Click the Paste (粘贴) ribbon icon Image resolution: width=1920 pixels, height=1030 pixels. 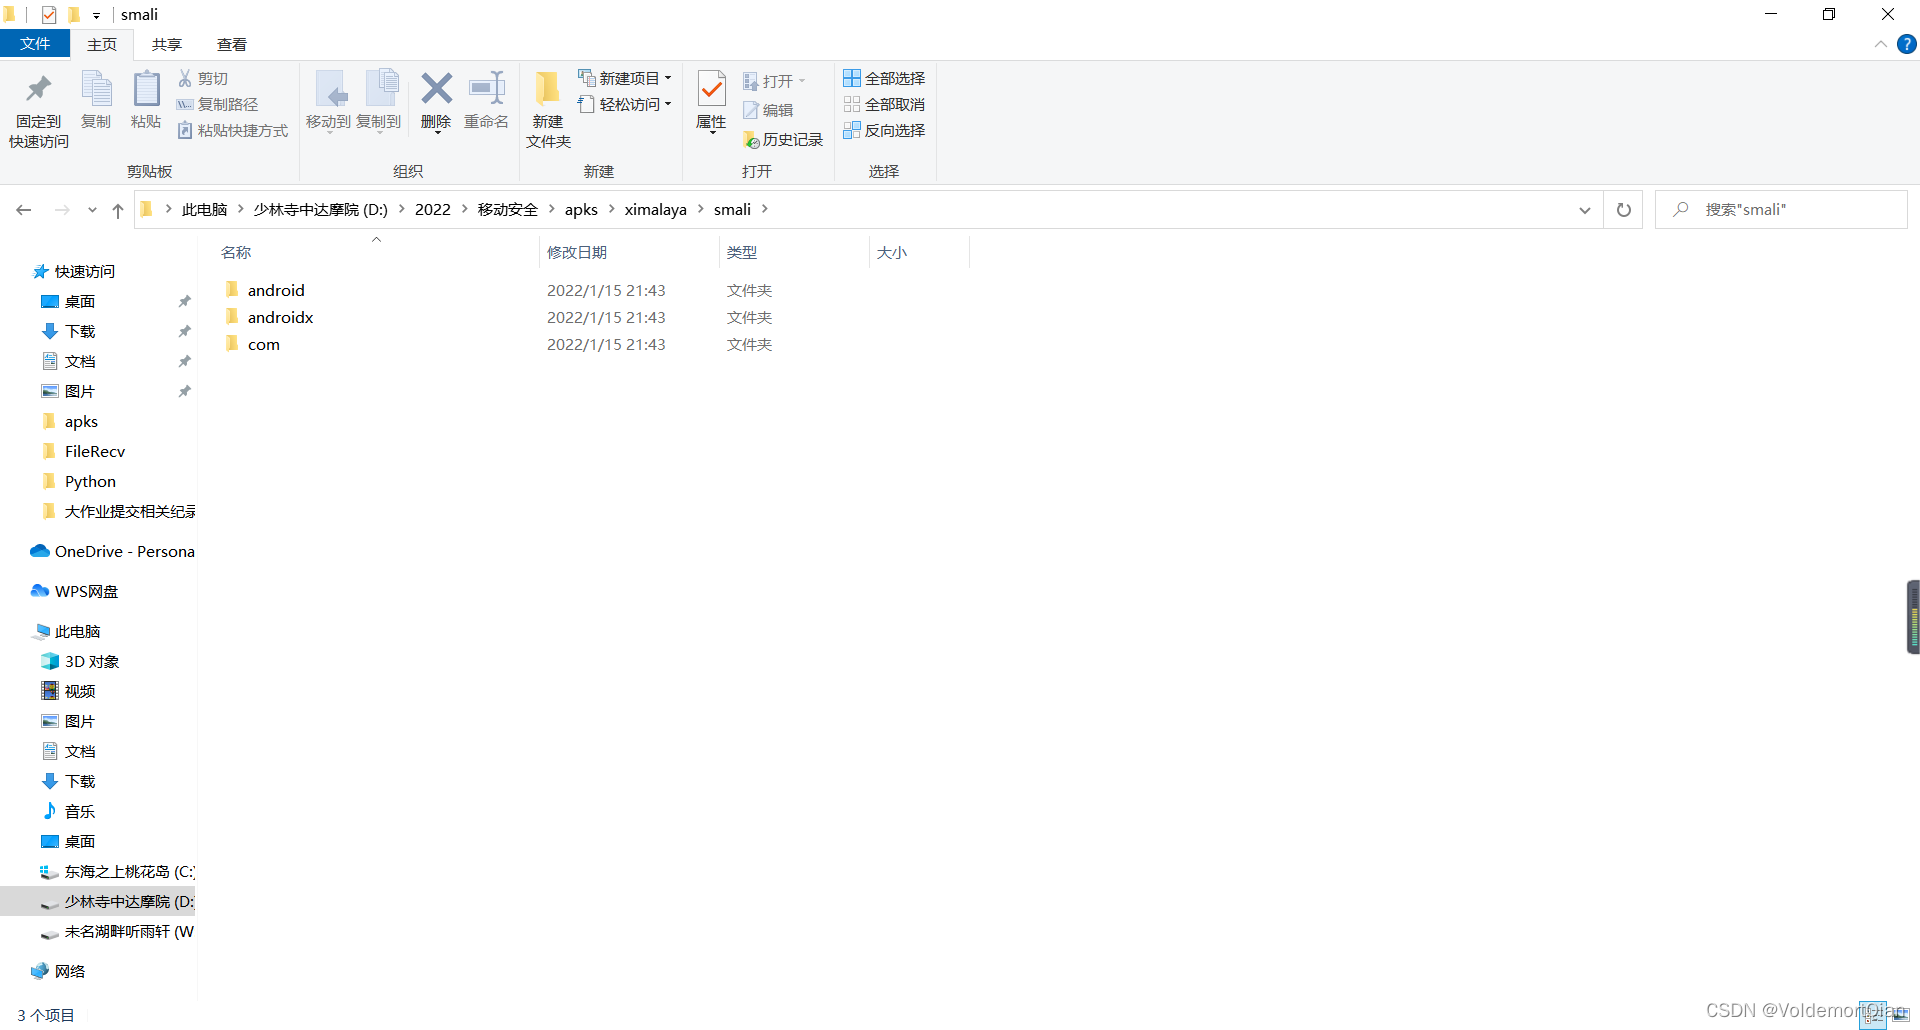pos(146,89)
